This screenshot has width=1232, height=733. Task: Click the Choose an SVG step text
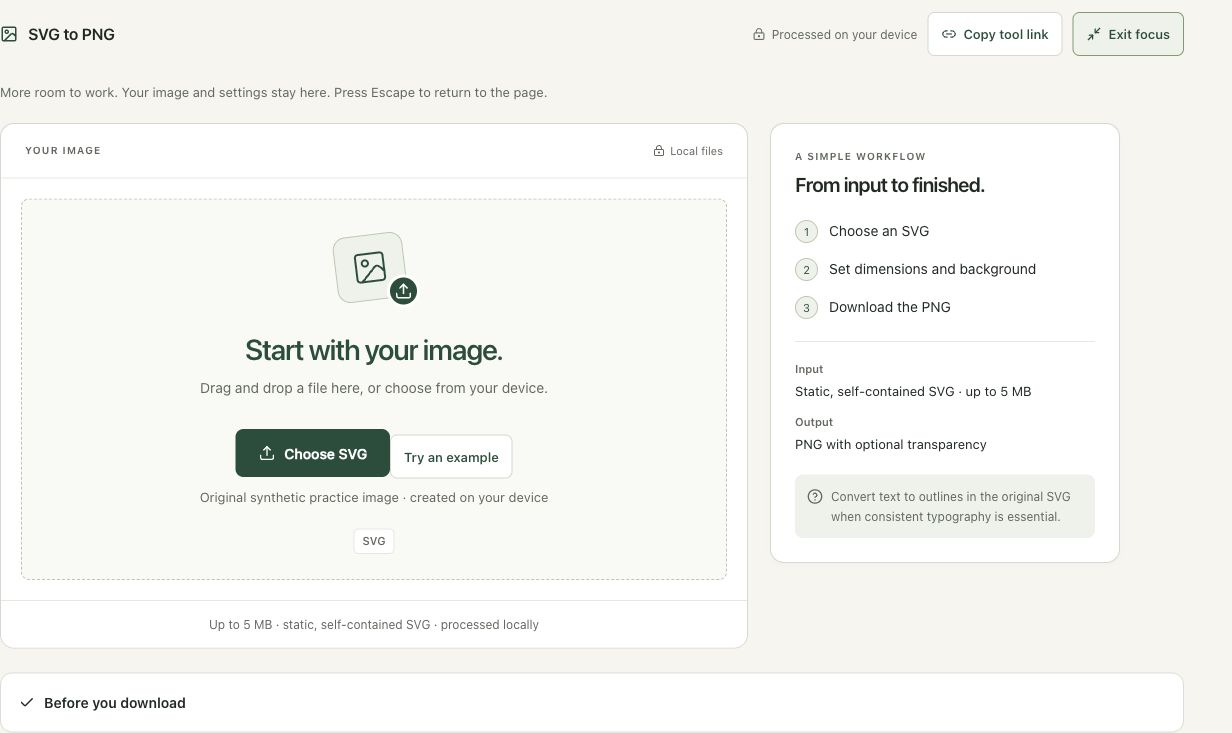tap(879, 231)
